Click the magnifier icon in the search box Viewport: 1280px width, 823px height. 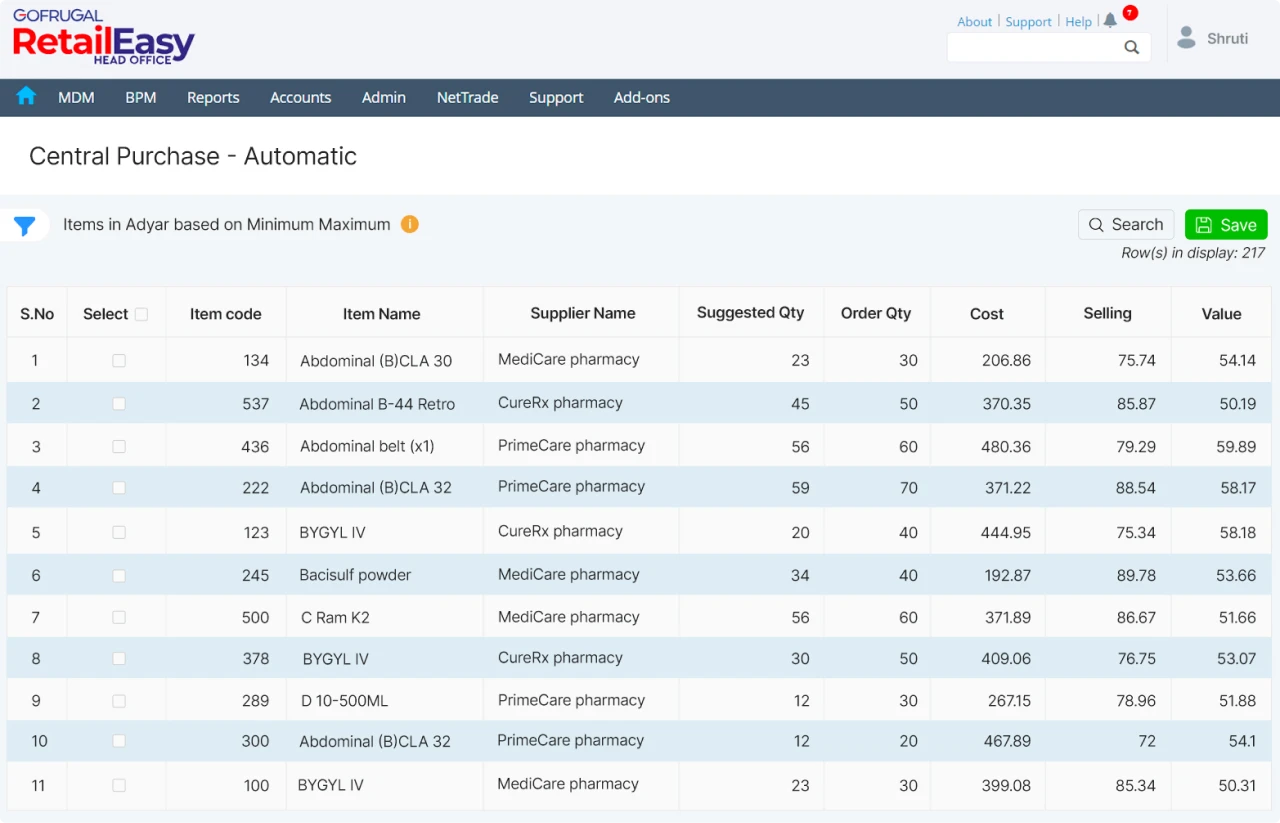pyautogui.click(x=1131, y=47)
